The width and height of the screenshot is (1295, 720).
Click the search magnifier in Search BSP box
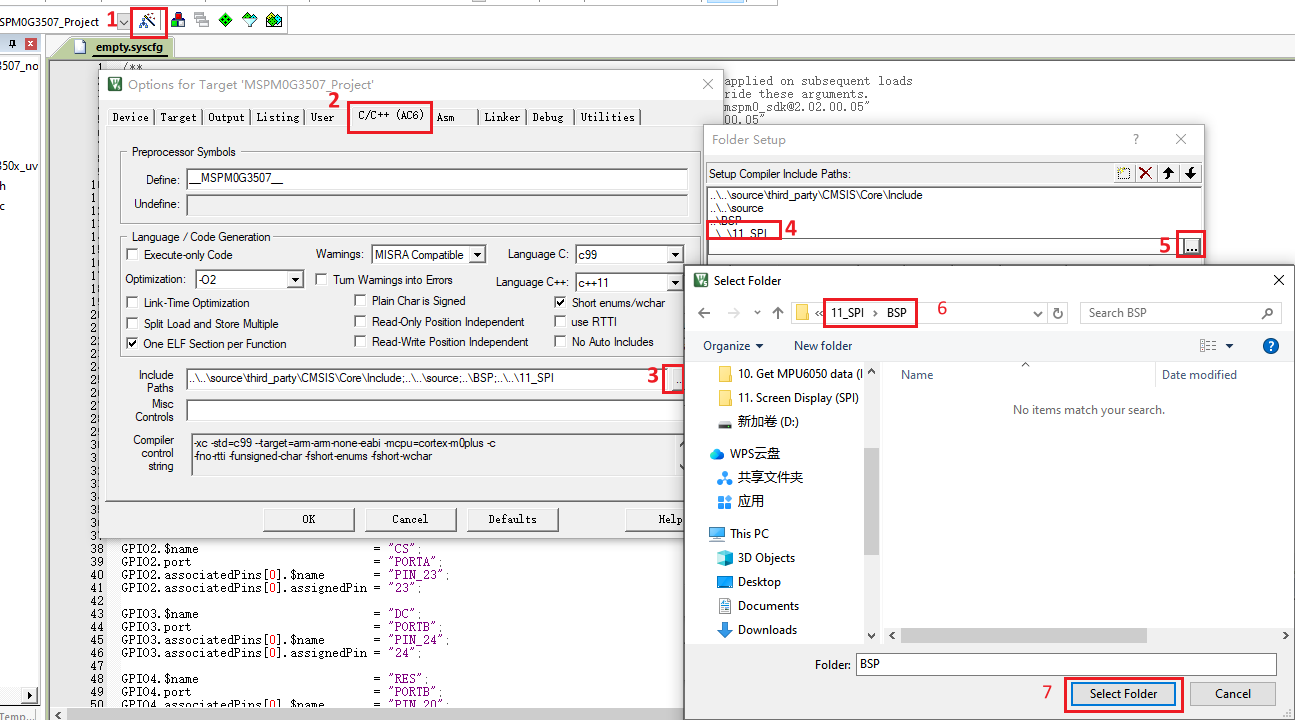[1267, 313]
